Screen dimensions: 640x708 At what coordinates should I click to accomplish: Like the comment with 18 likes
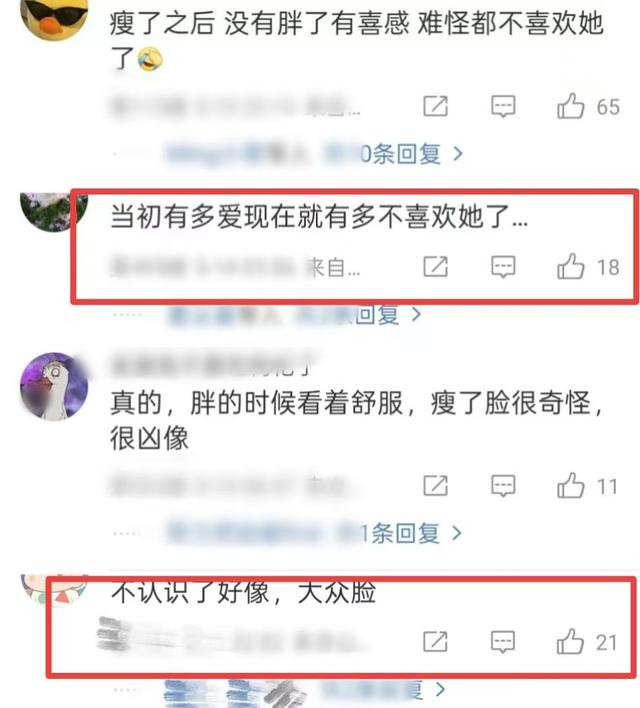(x=570, y=266)
